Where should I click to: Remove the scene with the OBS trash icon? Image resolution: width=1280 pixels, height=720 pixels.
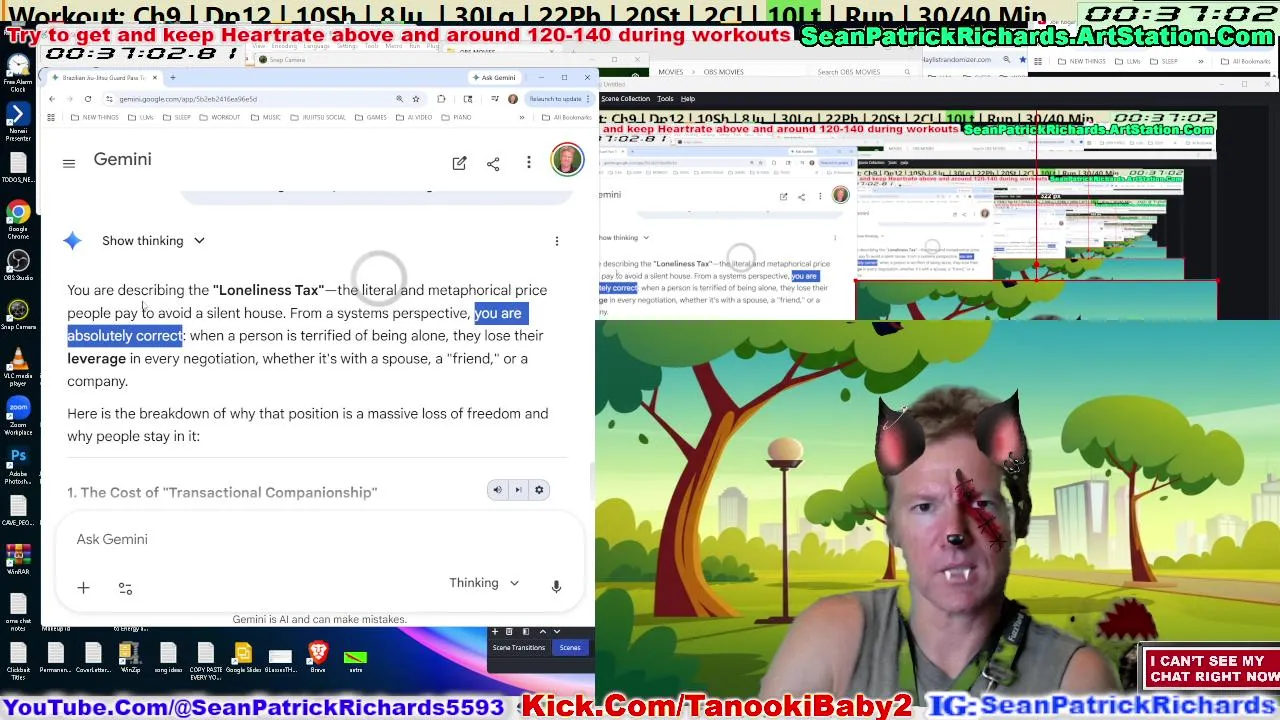[509, 632]
